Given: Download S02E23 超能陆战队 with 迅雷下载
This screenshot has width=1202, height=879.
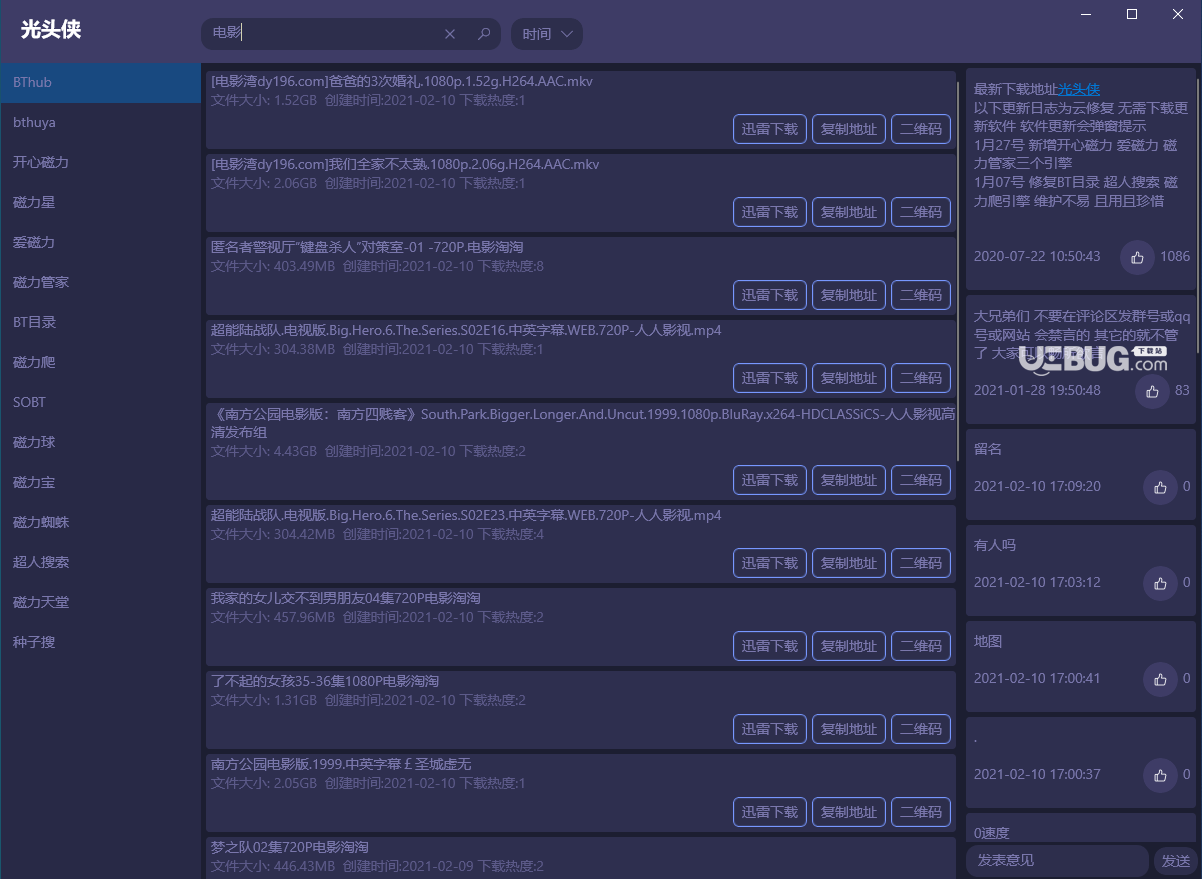Looking at the screenshot, I should pos(770,563).
